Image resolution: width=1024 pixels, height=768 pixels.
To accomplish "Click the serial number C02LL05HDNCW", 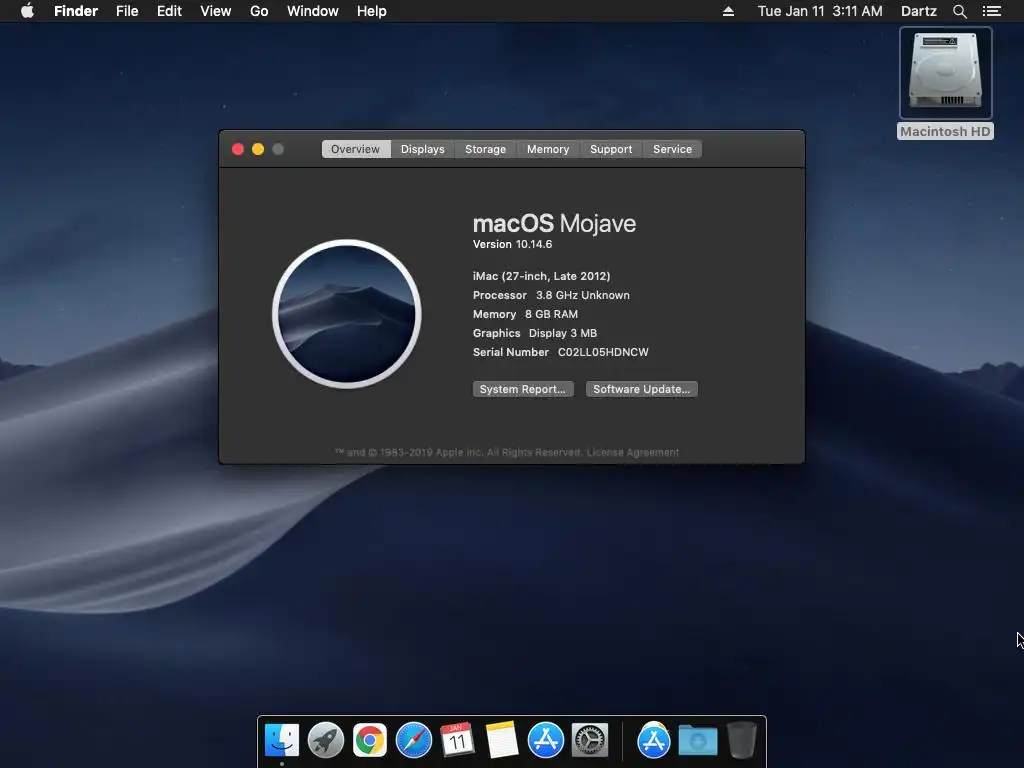I will click(603, 352).
